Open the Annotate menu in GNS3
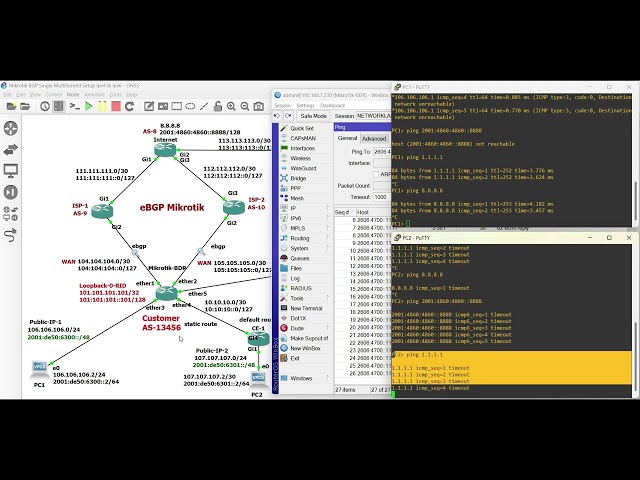This screenshot has width=640, height=480. (94, 95)
